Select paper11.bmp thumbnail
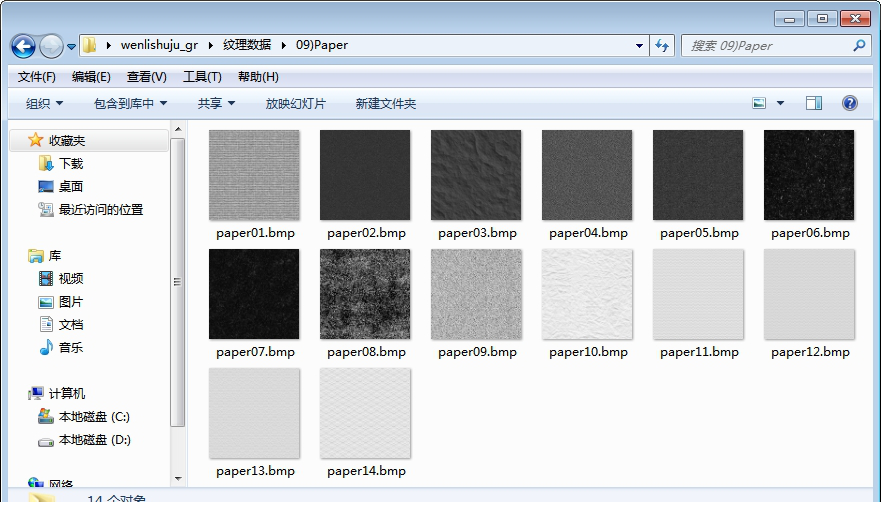 tap(698, 294)
